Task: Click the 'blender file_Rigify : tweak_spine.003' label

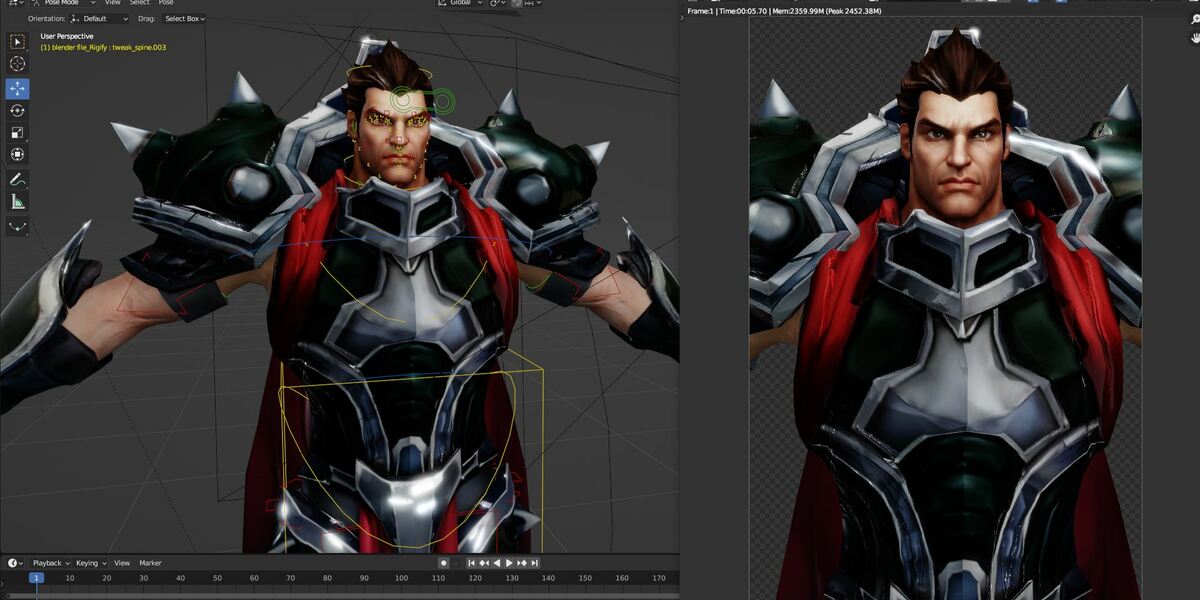Action: tap(103, 47)
